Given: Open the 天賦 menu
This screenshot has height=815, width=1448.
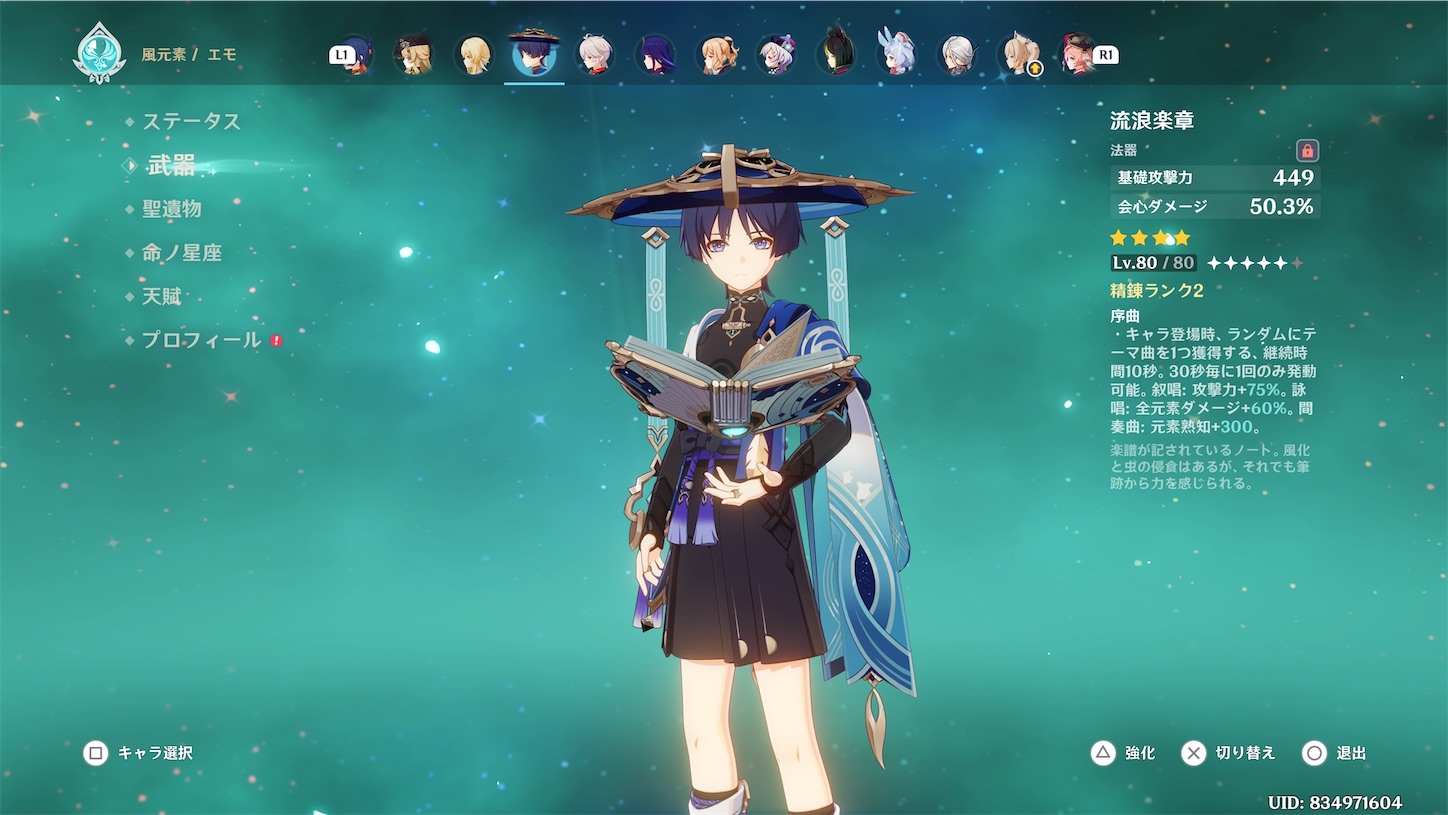Looking at the screenshot, I should coord(161,297).
